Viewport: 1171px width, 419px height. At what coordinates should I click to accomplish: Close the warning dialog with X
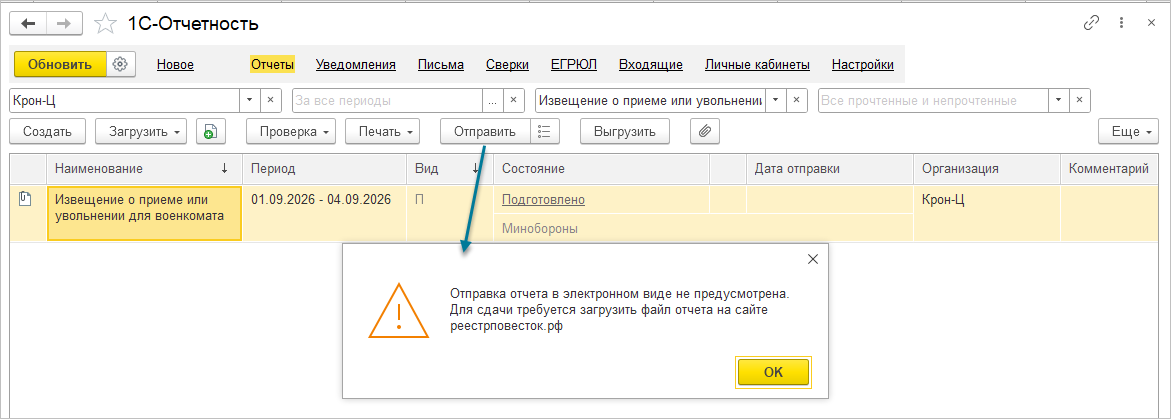tap(813, 259)
